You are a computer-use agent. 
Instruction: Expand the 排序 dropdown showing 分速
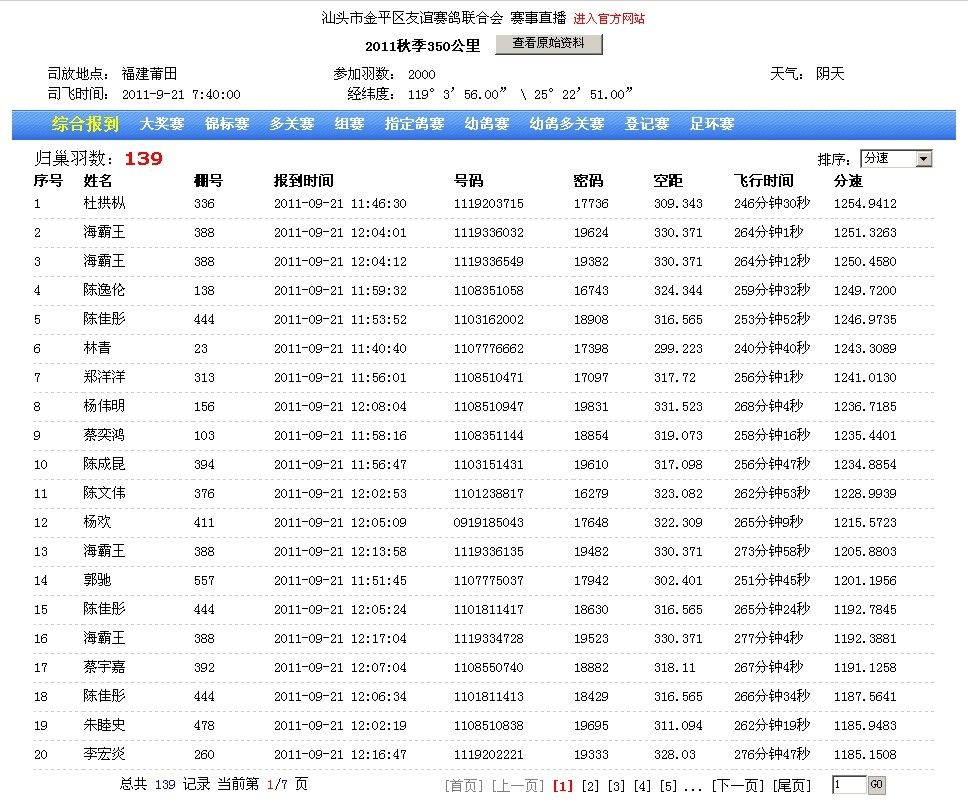896,159
